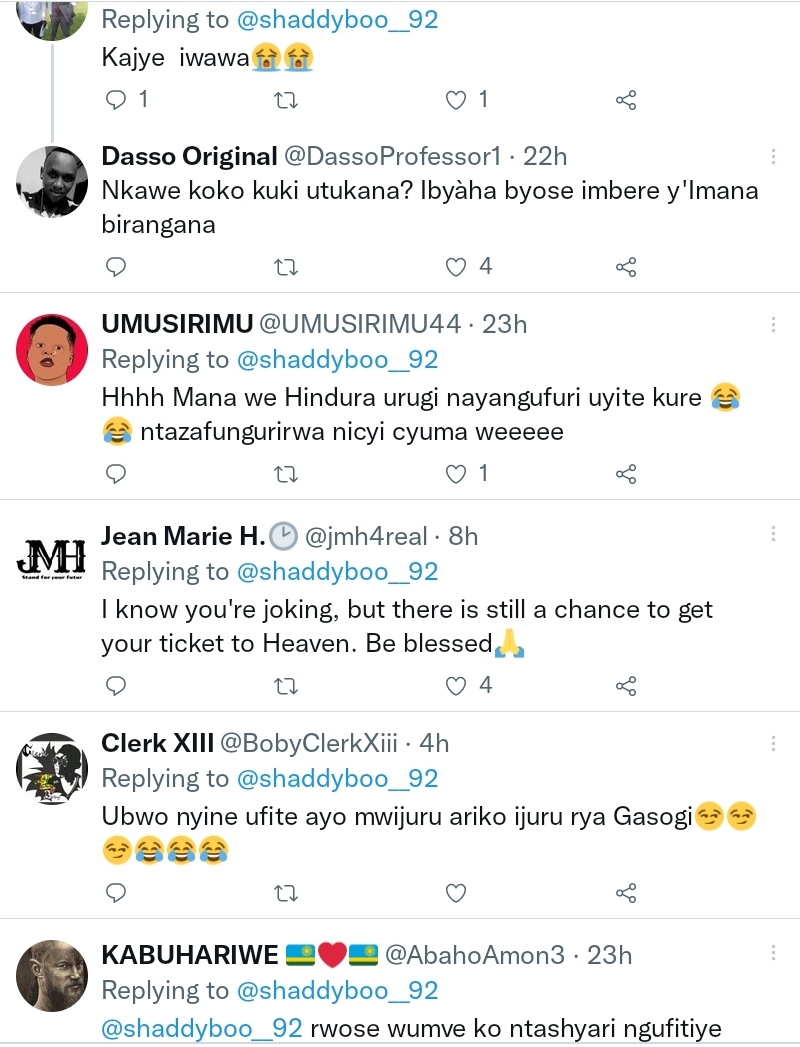Open more options for Dasso Original's tweet

click(773, 157)
